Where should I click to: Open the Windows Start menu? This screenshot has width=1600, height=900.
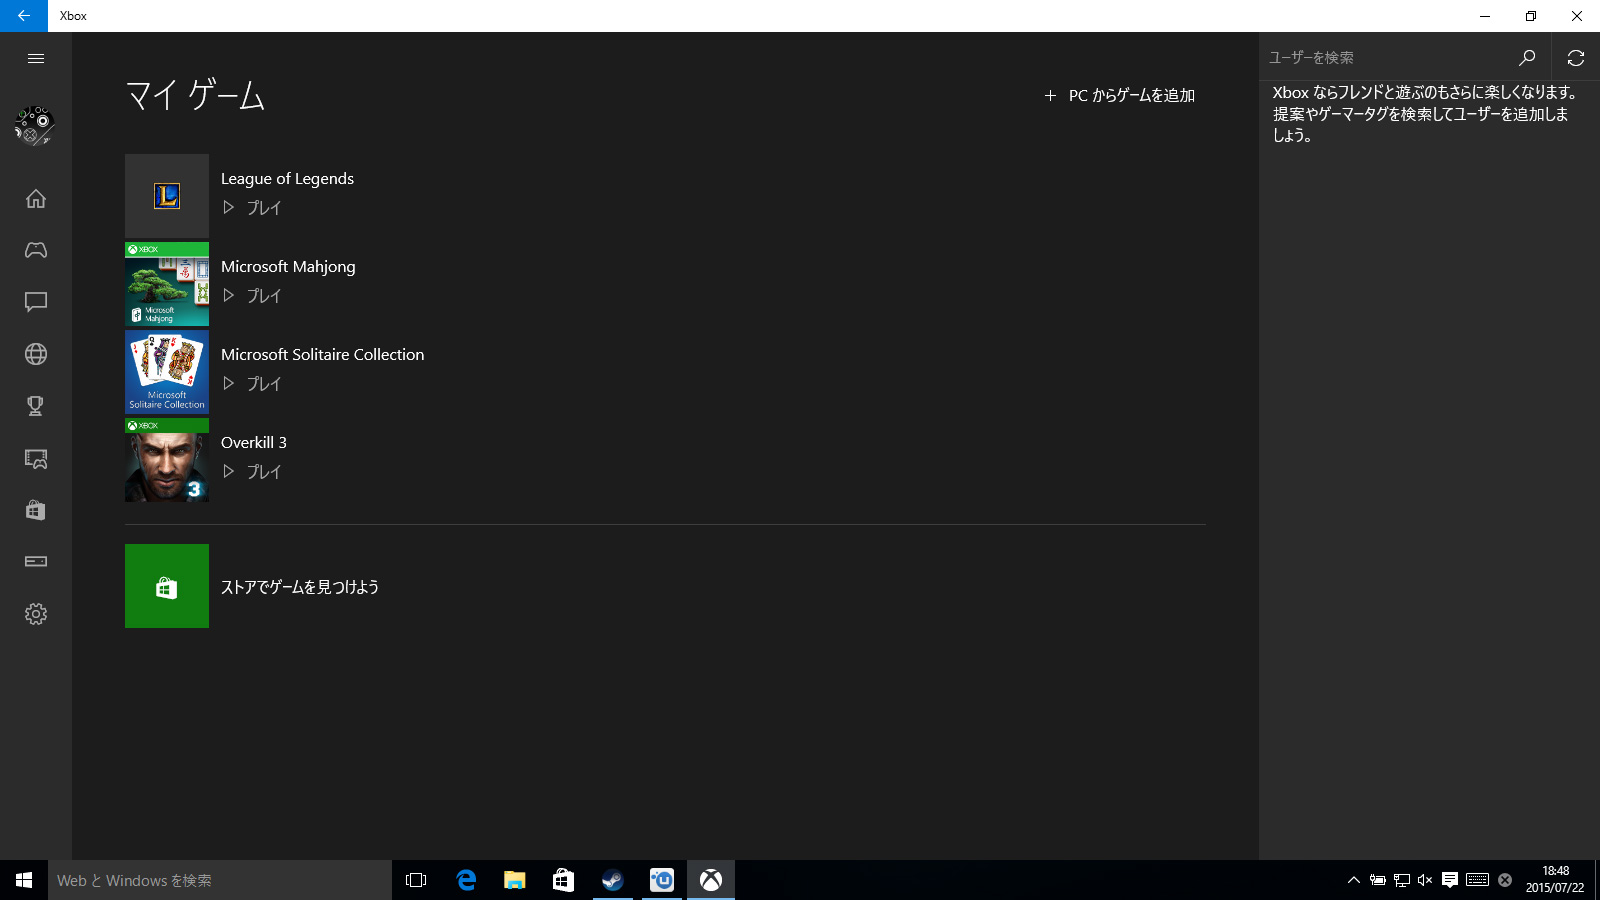pos(24,880)
